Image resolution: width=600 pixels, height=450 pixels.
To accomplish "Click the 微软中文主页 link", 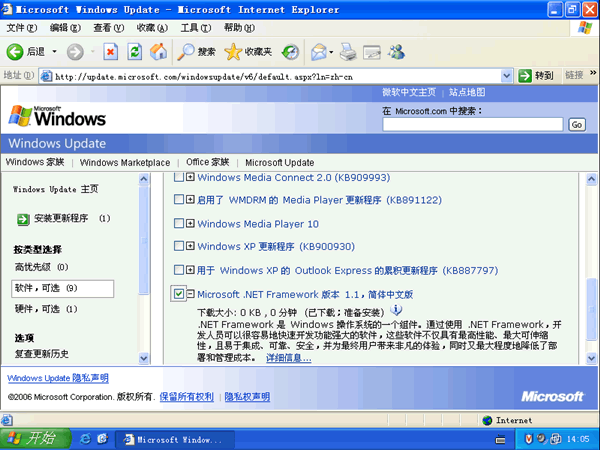I will (x=409, y=92).
